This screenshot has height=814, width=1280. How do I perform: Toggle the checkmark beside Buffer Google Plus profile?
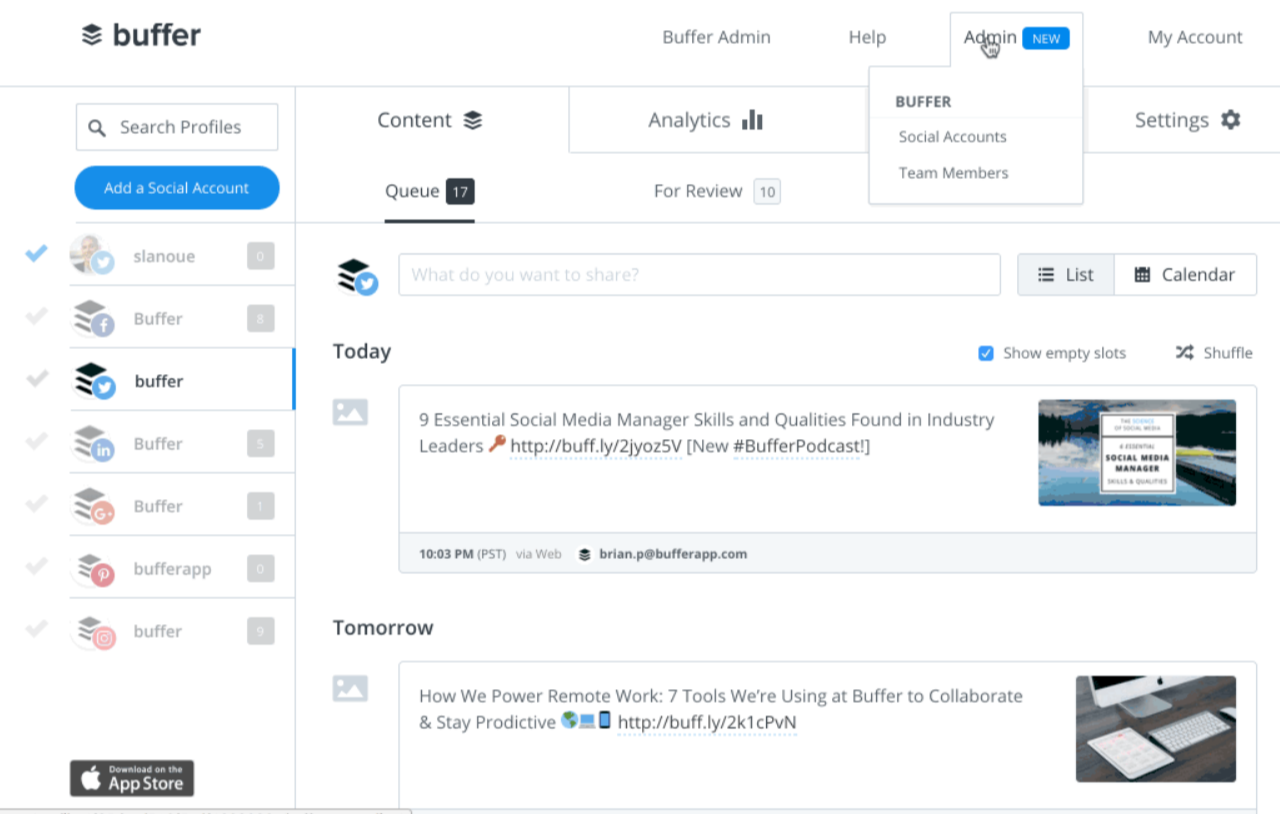pos(36,504)
